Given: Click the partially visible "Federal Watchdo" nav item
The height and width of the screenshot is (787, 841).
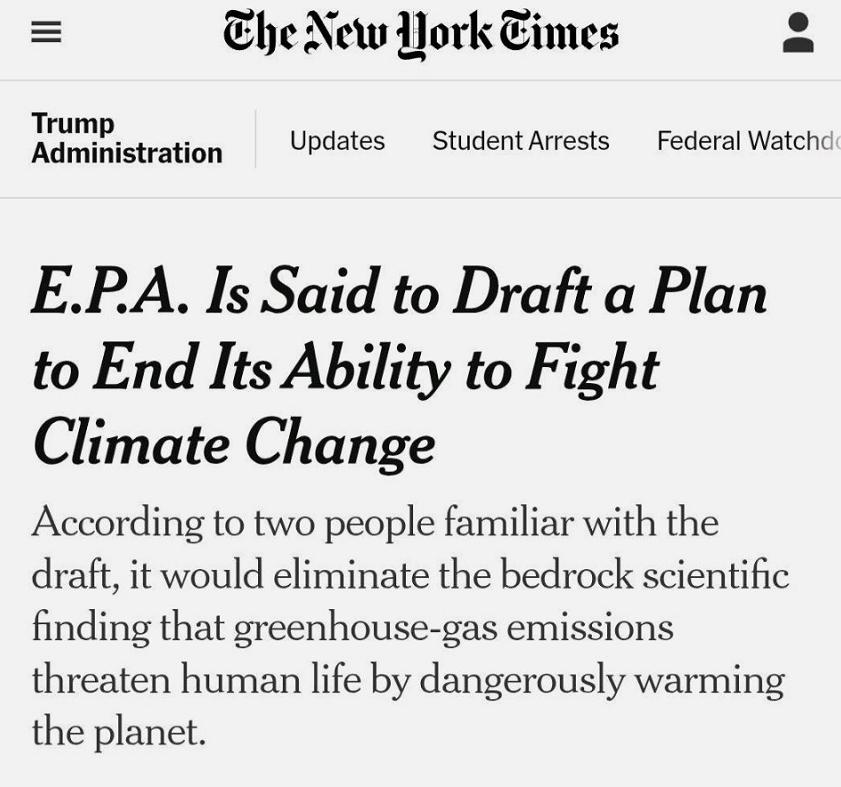Looking at the screenshot, I should pos(749,141).
